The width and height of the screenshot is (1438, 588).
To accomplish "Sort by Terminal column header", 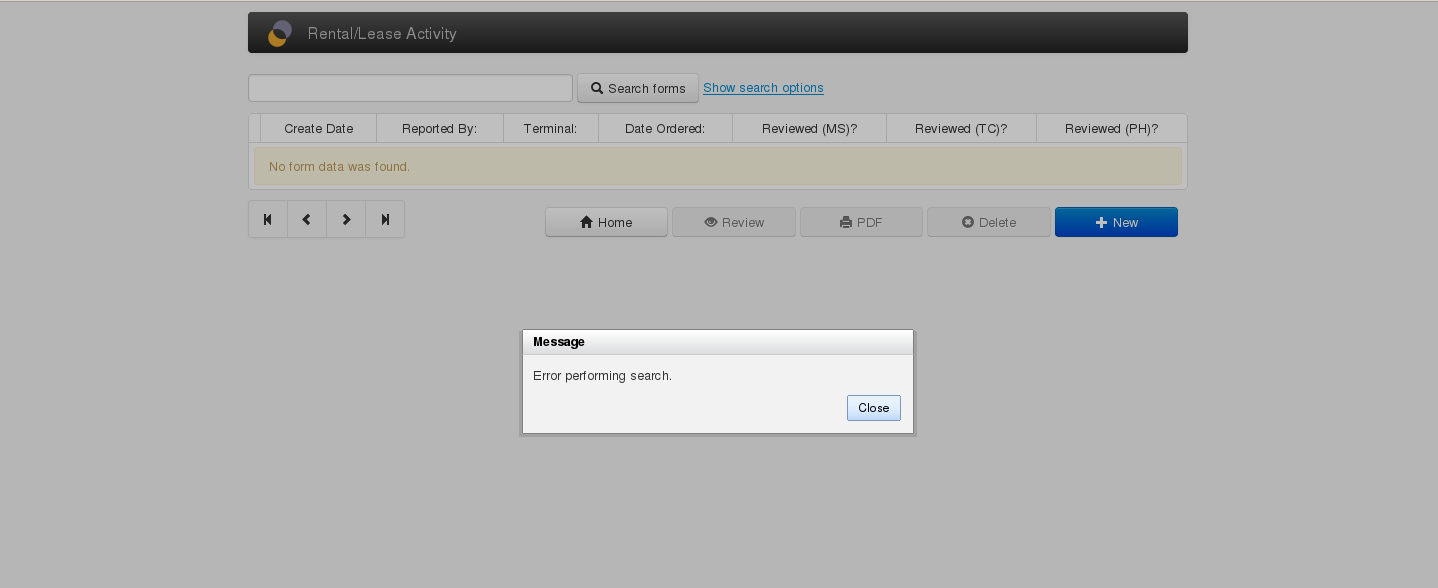I will coord(550,129).
